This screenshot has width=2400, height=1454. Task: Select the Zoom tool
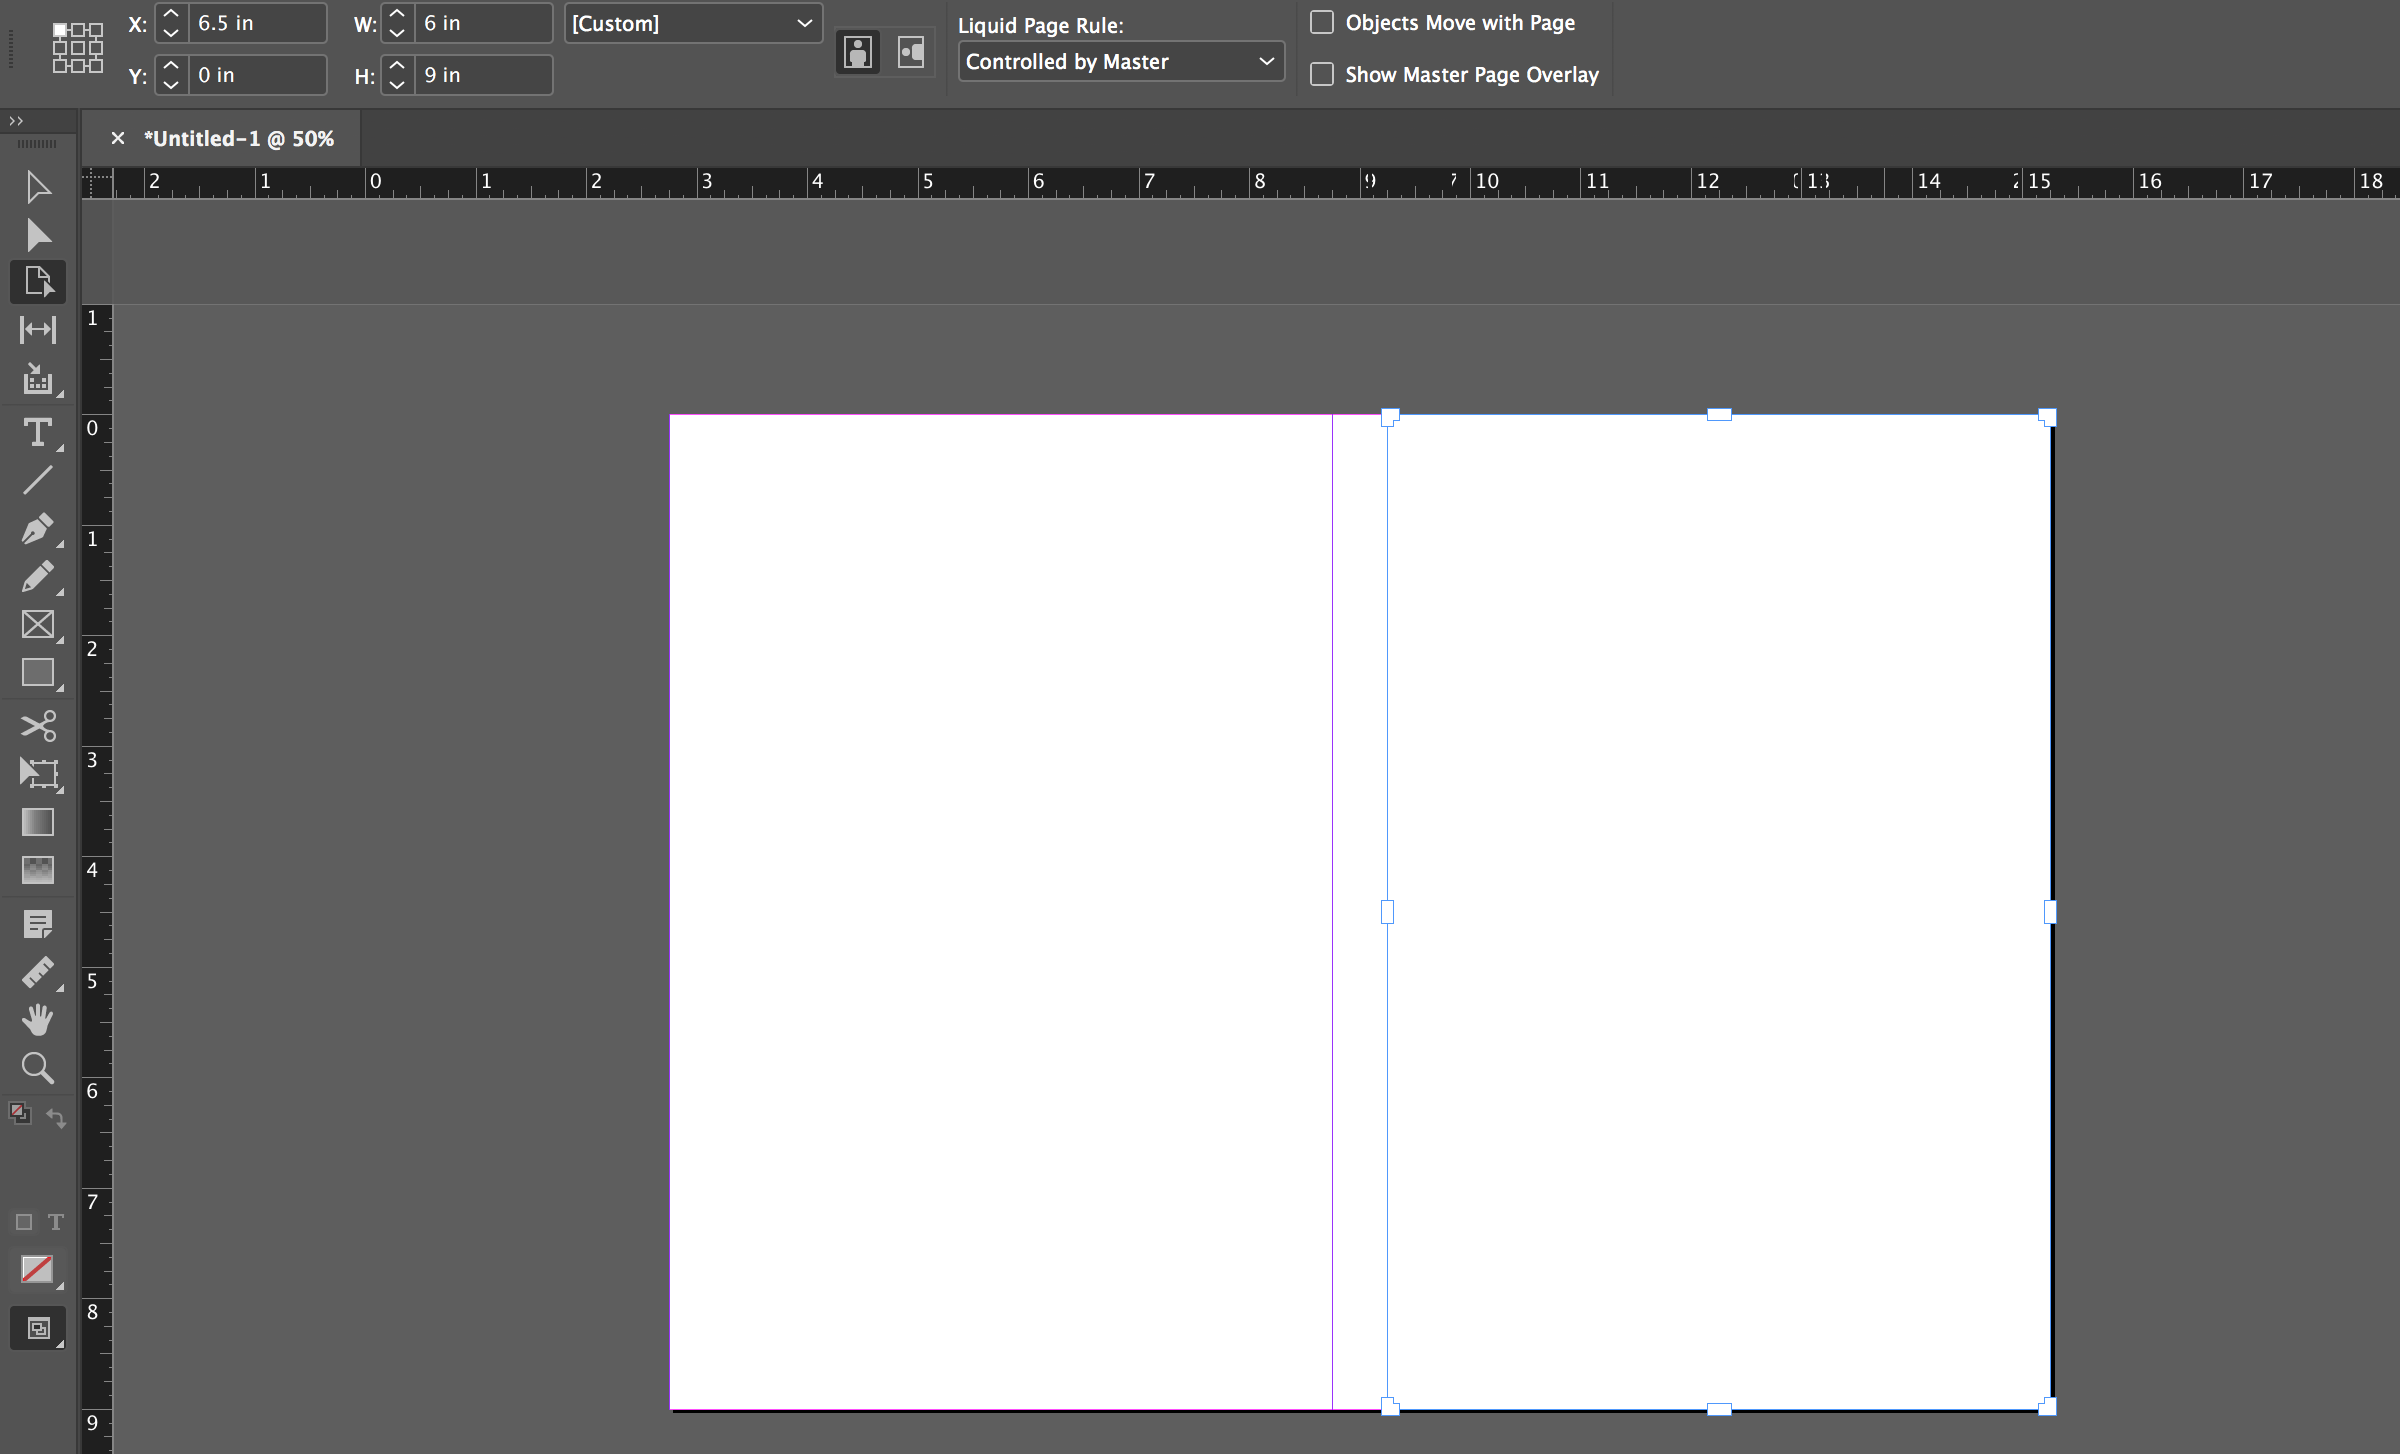pos(36,1066)
